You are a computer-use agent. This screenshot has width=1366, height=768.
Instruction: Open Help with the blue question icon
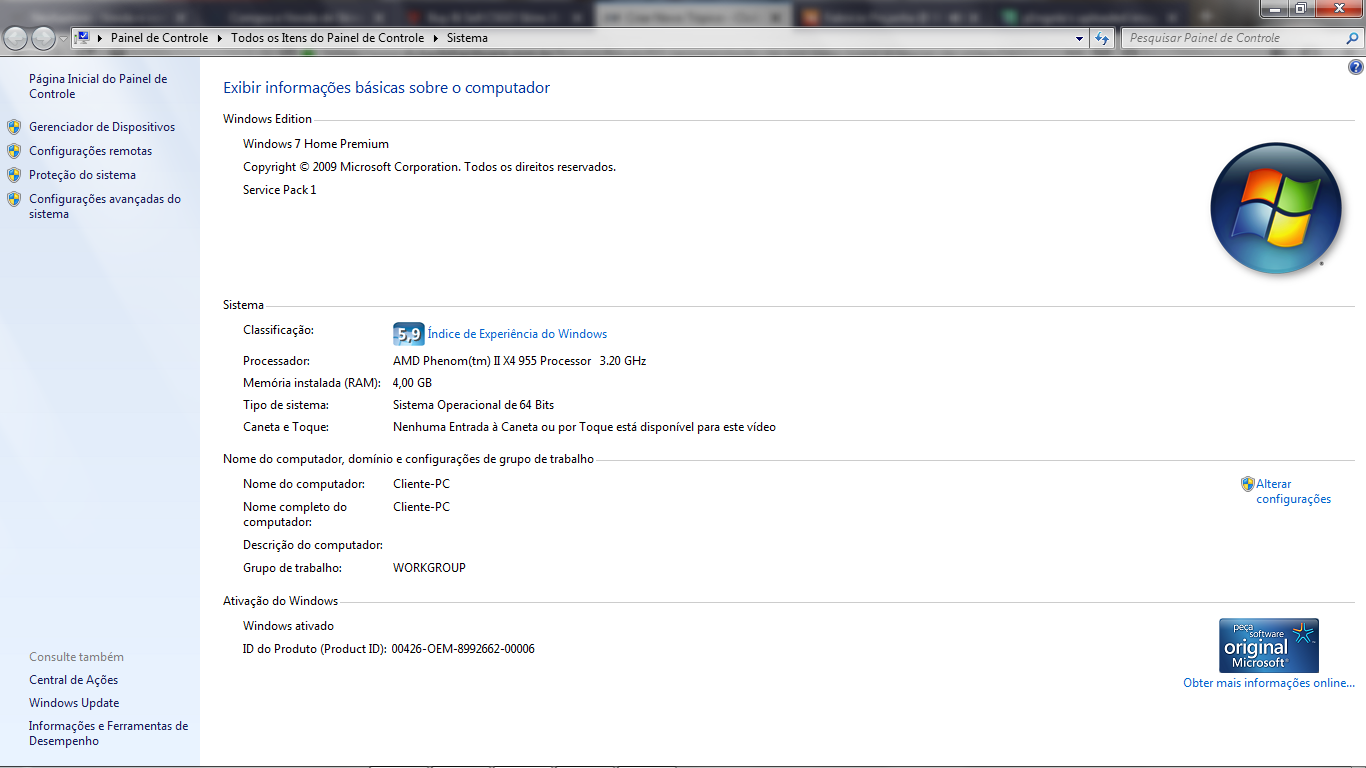pos(1356,68)
